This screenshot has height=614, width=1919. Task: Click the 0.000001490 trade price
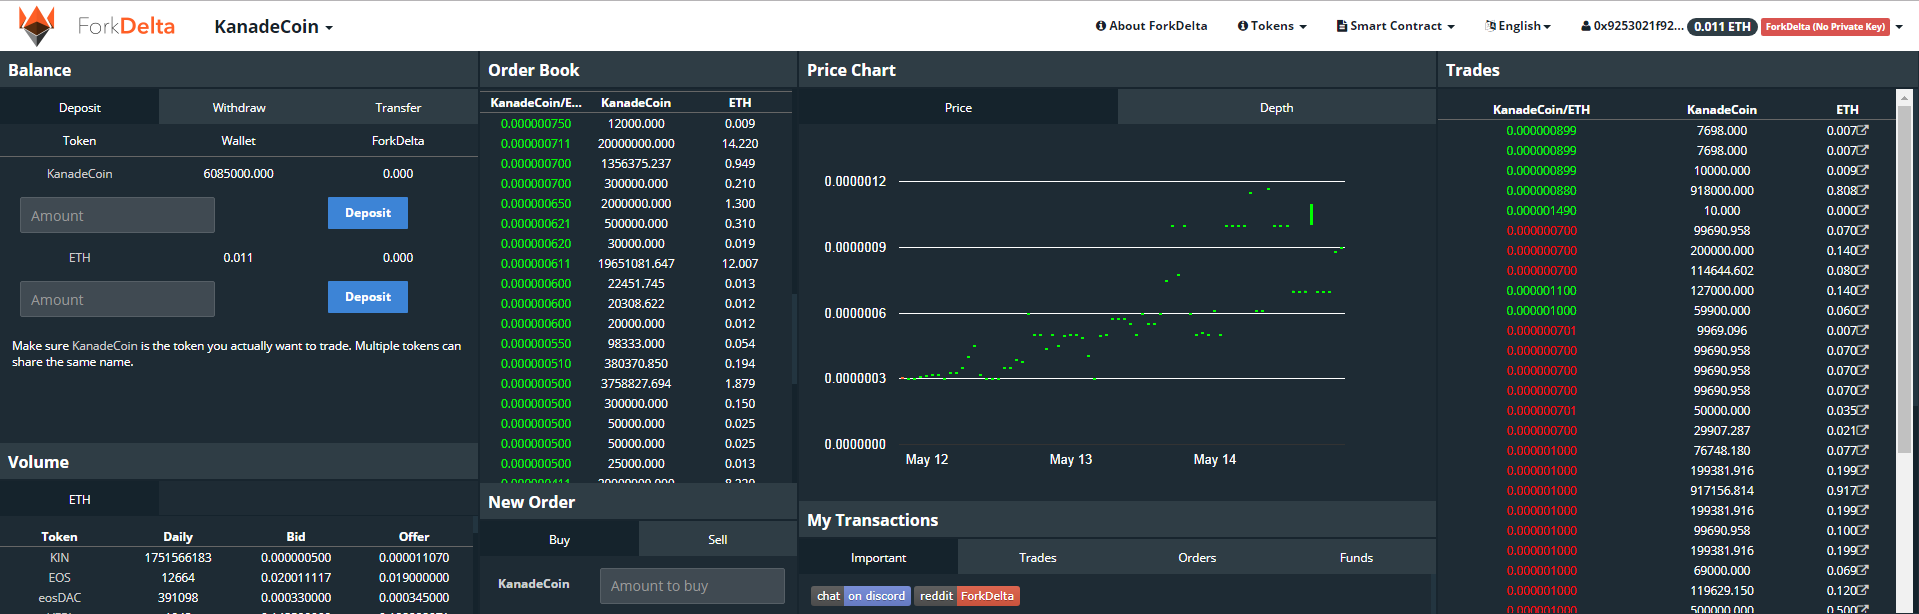(1541, 211)
